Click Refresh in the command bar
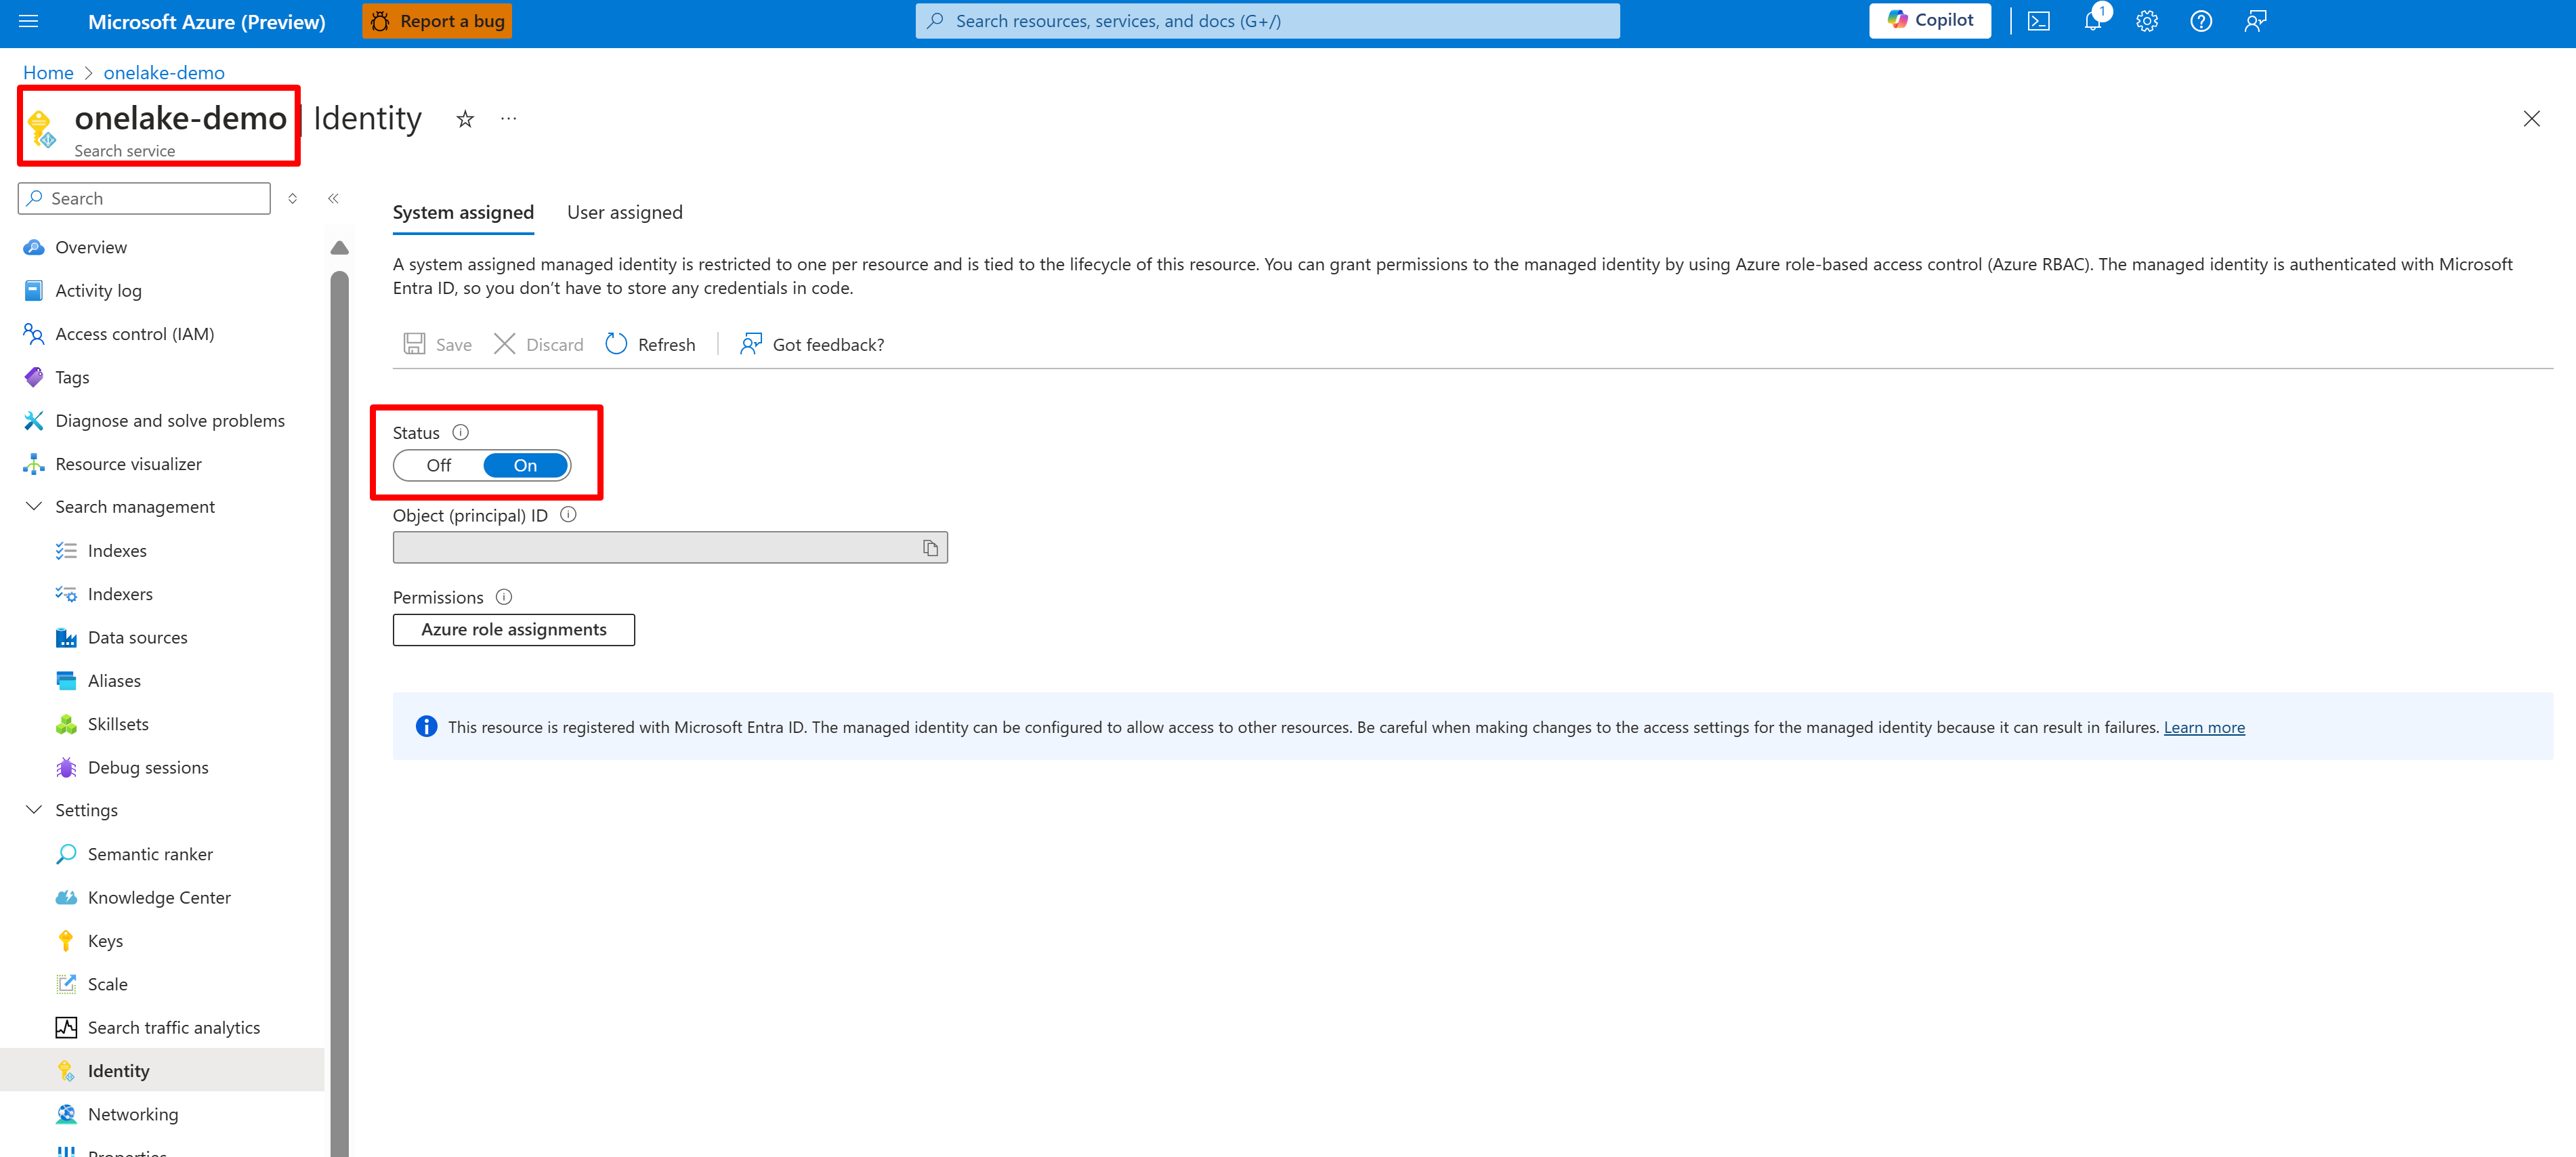 click(x=651, y=344)
